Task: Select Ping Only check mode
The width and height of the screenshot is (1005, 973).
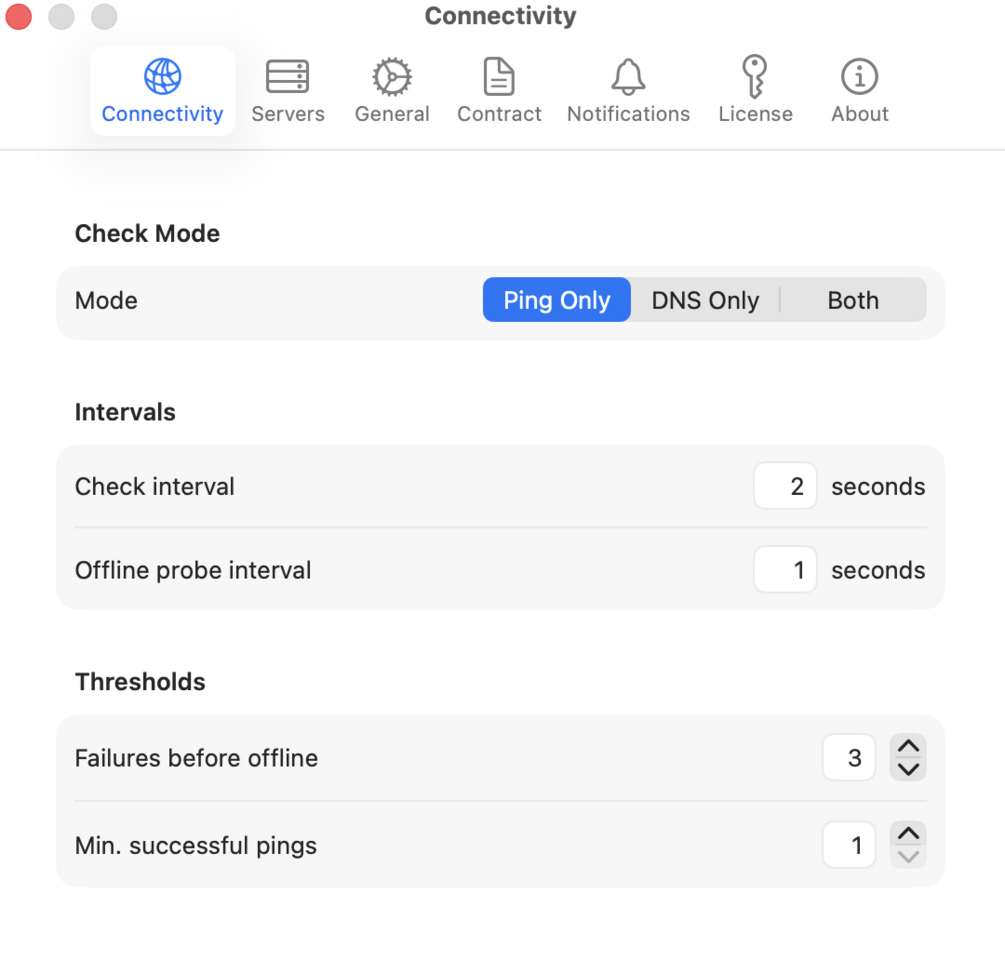Action: 557,300
